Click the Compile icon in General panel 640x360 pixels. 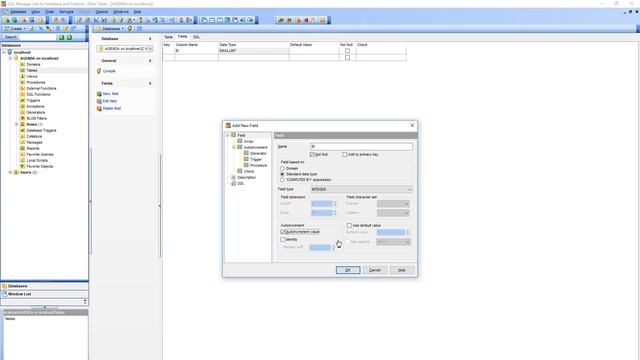pos(99,71)
